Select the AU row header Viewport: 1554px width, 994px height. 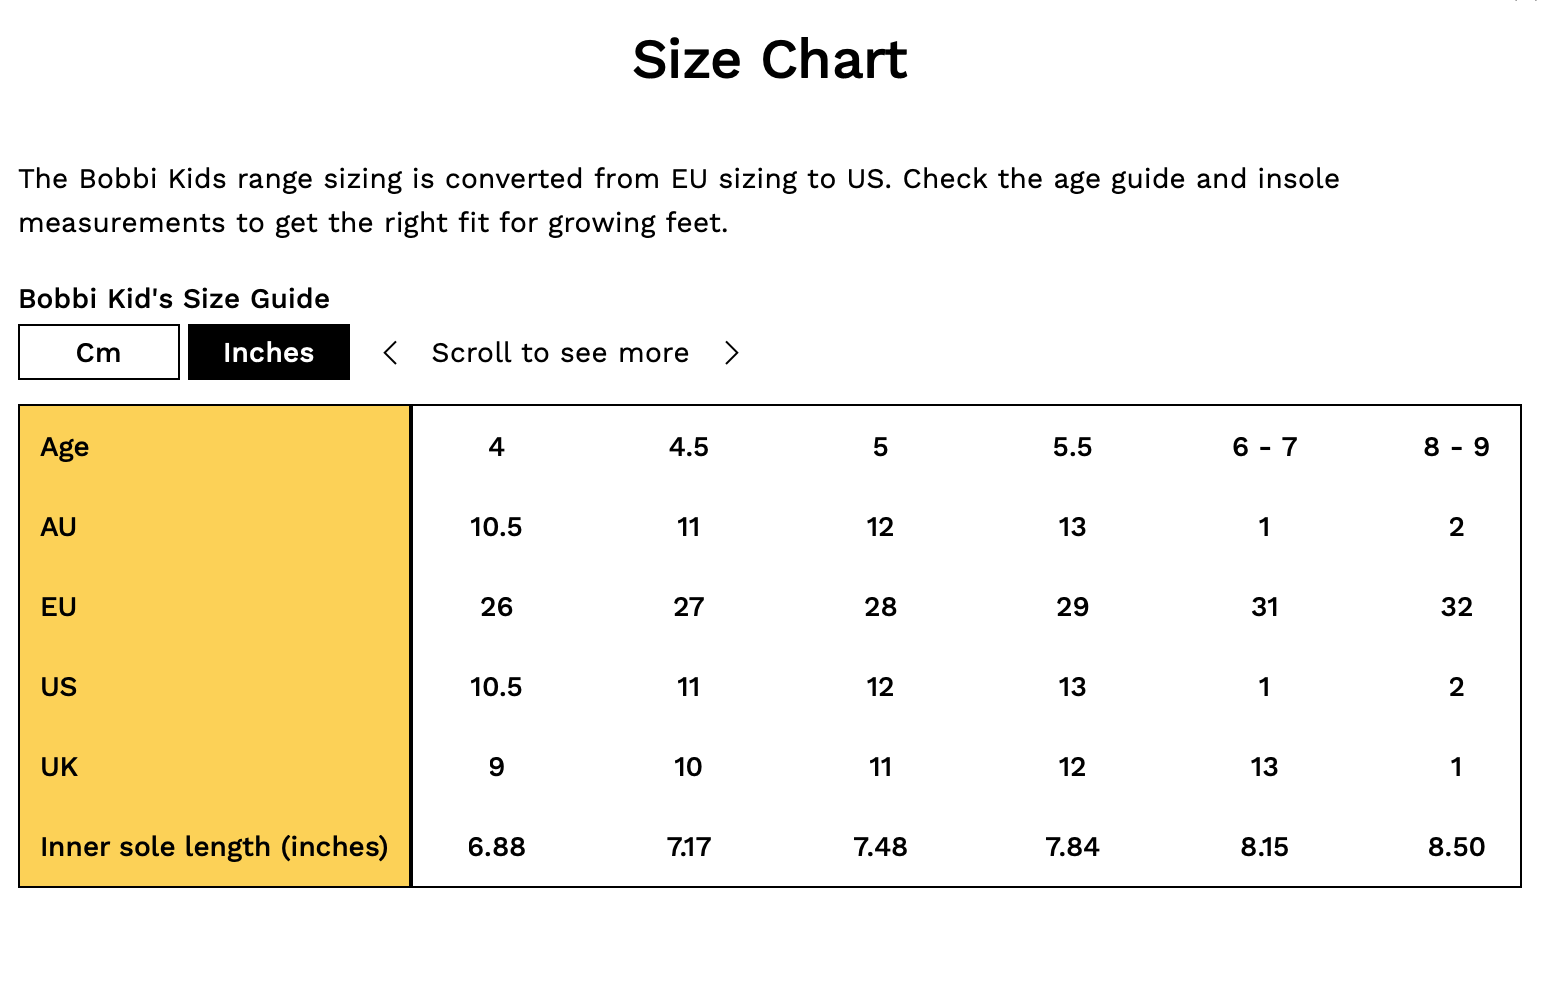[x=59, y=527]
